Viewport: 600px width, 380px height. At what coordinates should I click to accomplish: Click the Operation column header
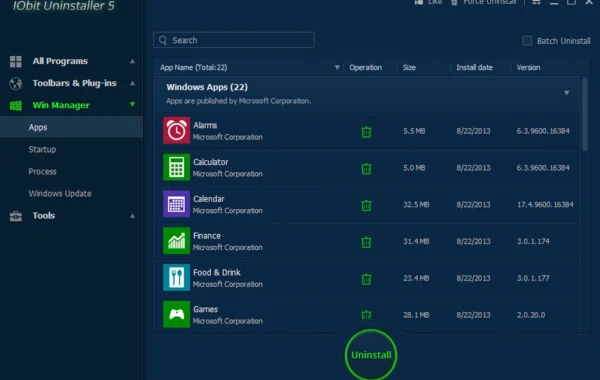[x=365, y=67]
